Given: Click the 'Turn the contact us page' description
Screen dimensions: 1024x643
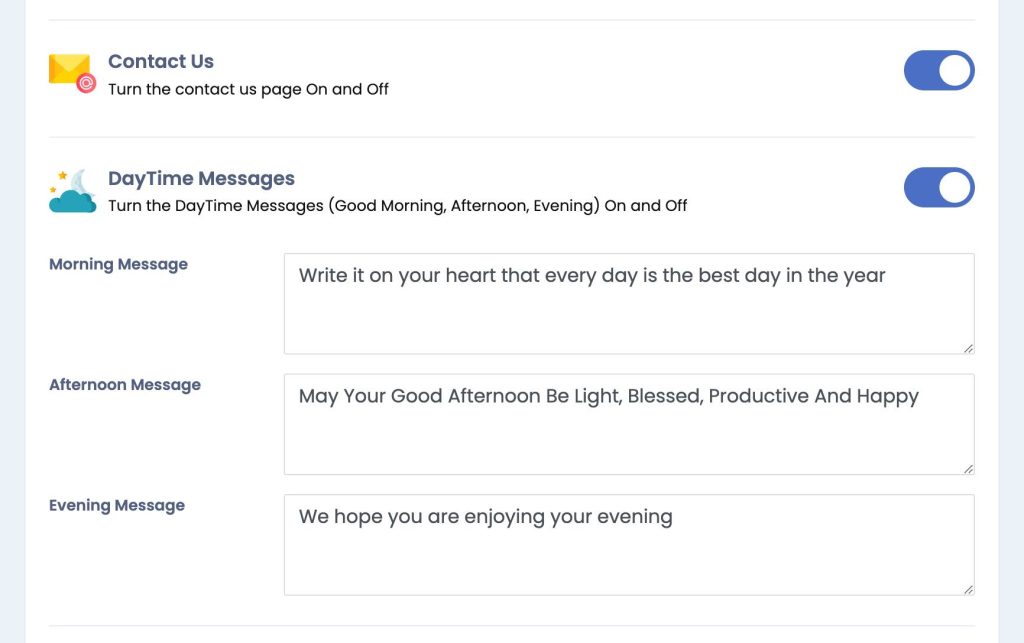Looking at the screenshot, I should click(x=248, y=89).
